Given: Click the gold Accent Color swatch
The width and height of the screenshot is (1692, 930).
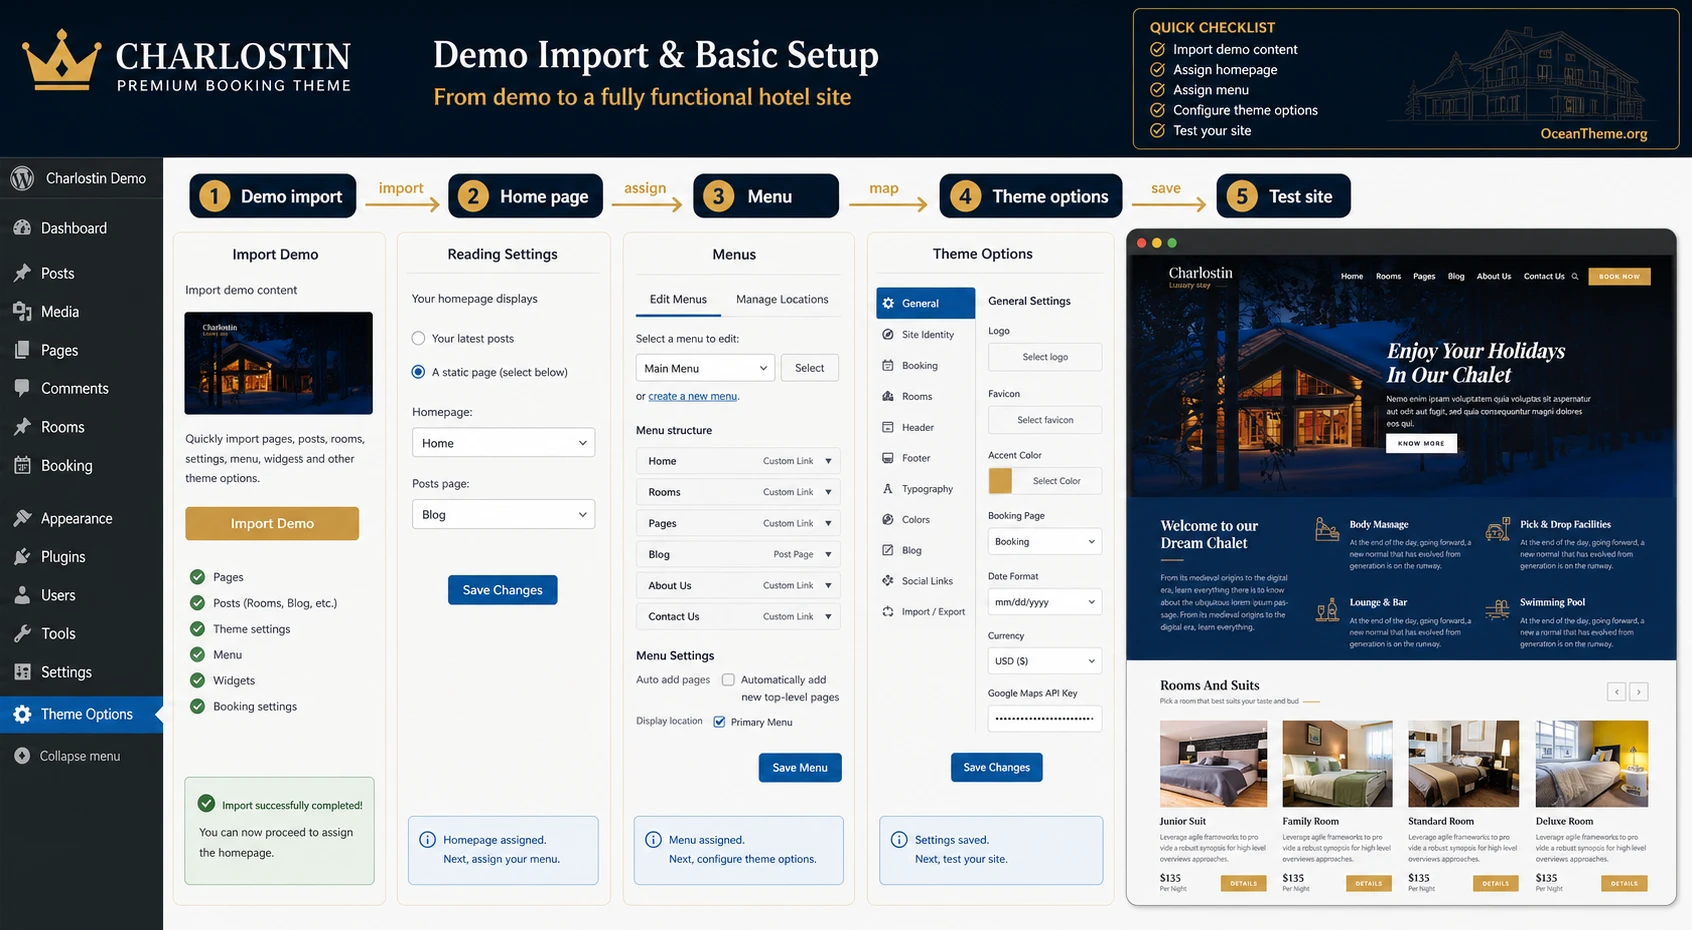Looking at the screenshot, I should [x=1000, y=481].
